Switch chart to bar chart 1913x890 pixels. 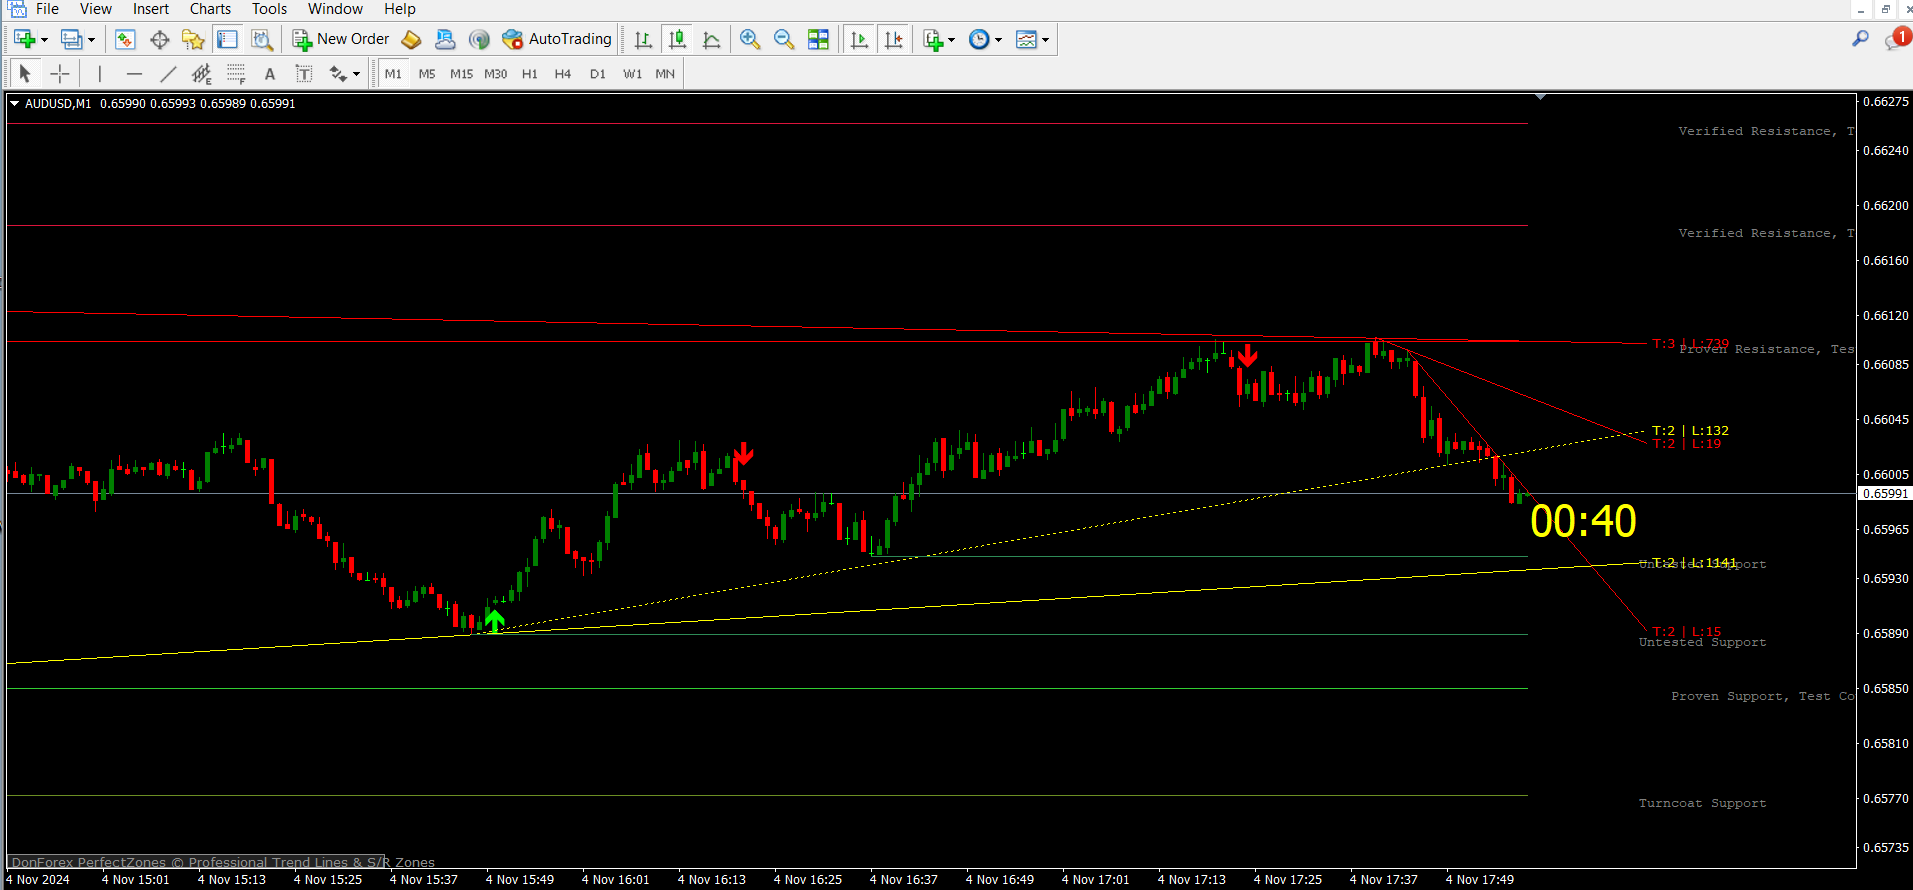[643, 39]
